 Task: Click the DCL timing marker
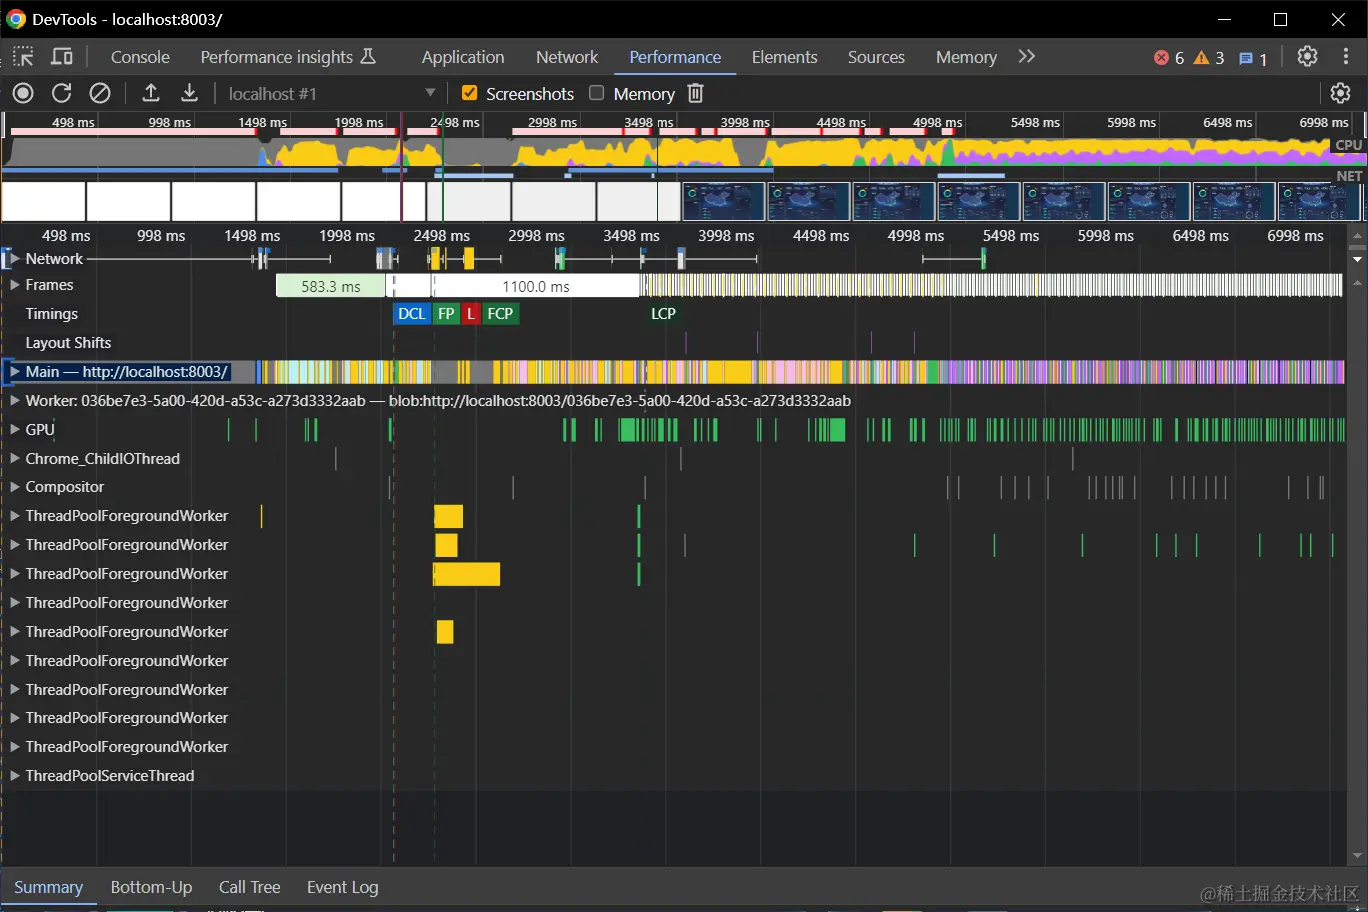[412, 314]
